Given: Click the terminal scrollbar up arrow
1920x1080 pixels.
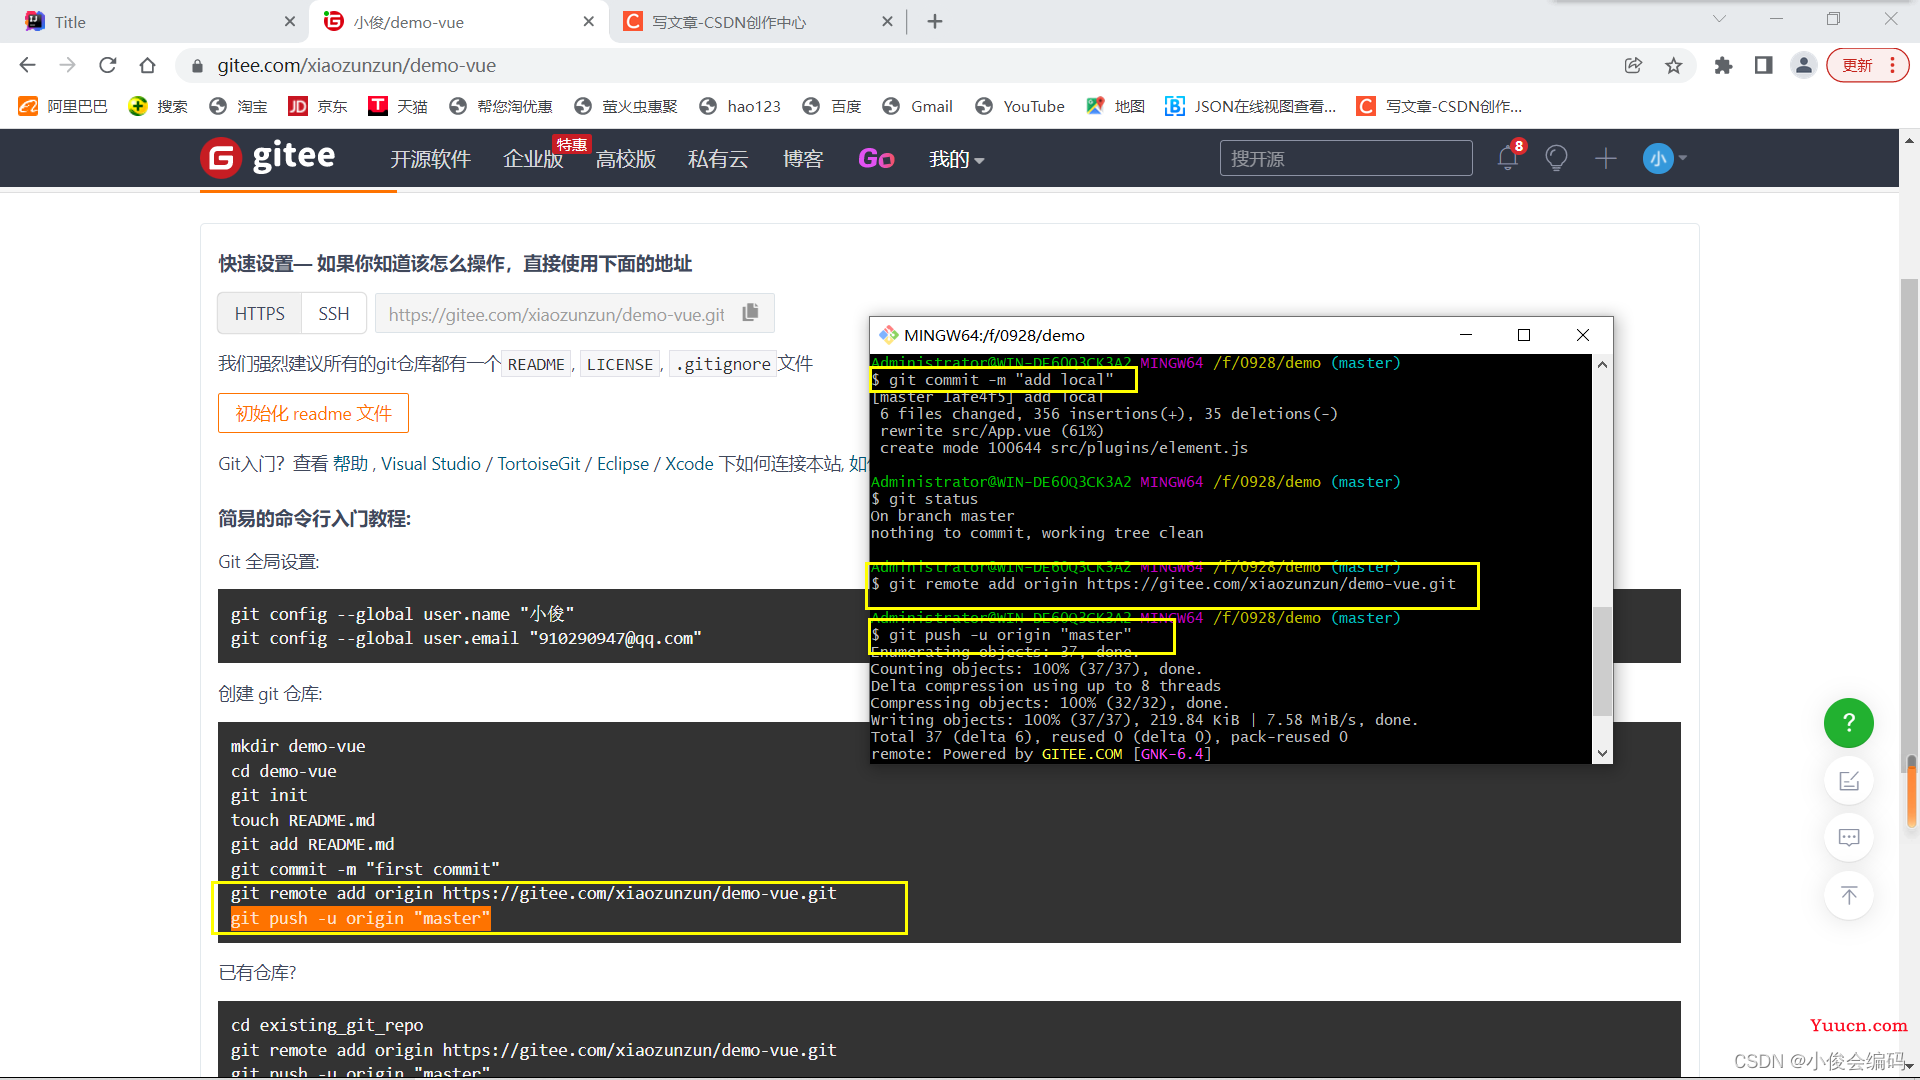Looking at the screenshot, I should [x=1602, y=364].
